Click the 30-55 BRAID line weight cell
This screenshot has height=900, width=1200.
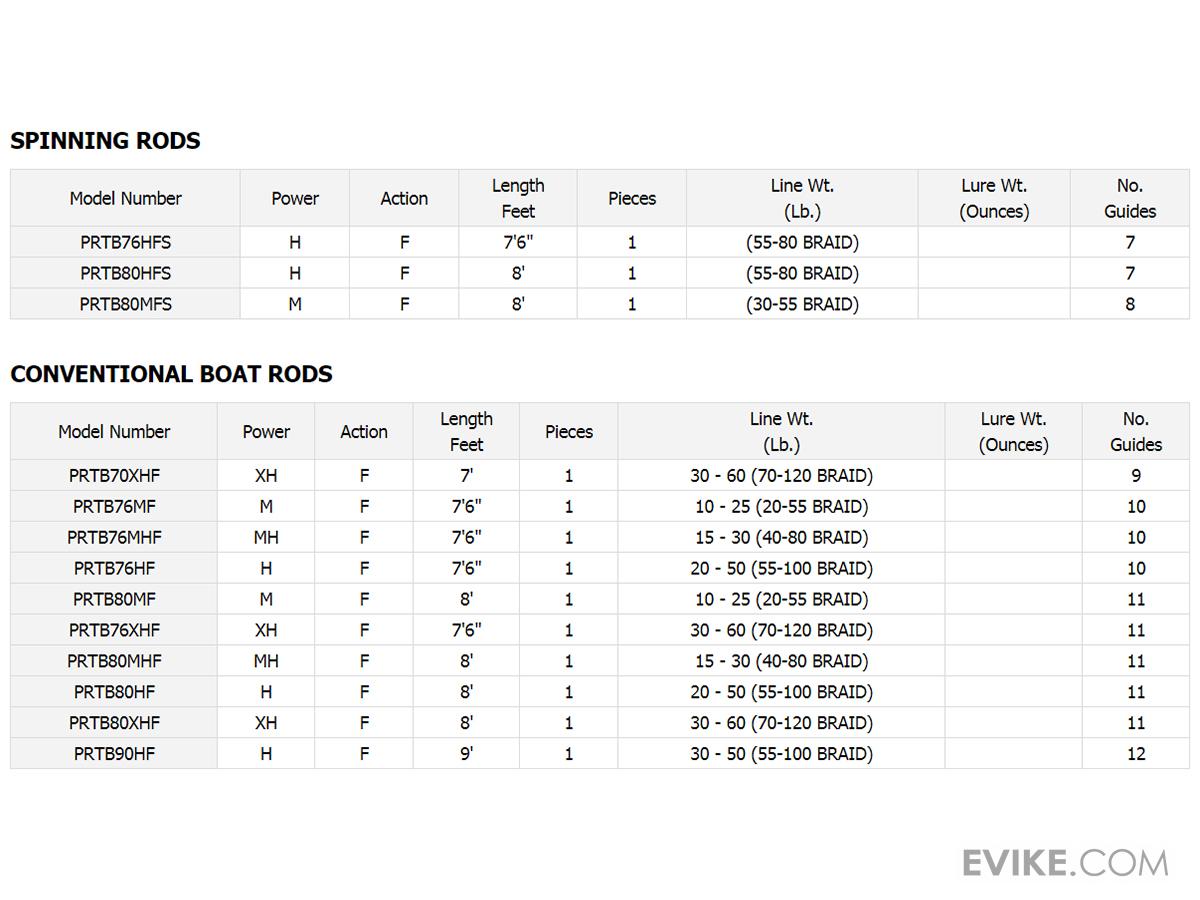[802, 304]
